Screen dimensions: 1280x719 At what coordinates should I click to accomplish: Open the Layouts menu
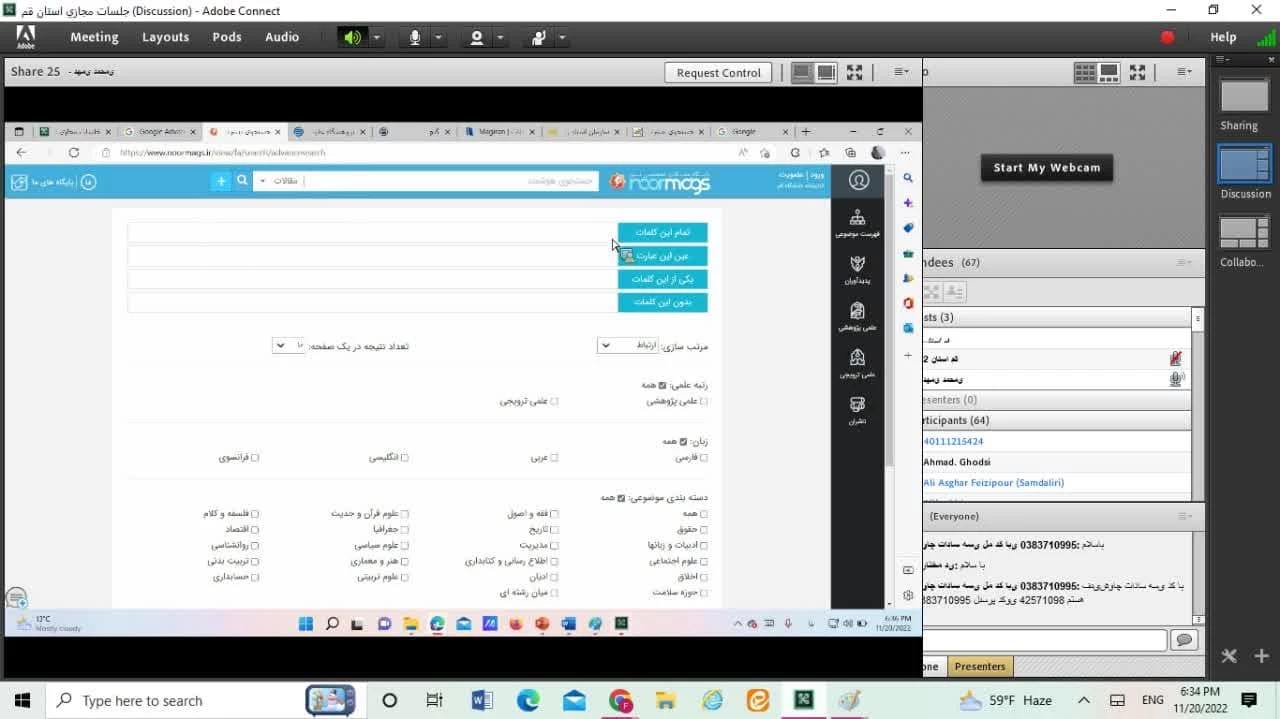pyautogui.click(x=165, y=37)
